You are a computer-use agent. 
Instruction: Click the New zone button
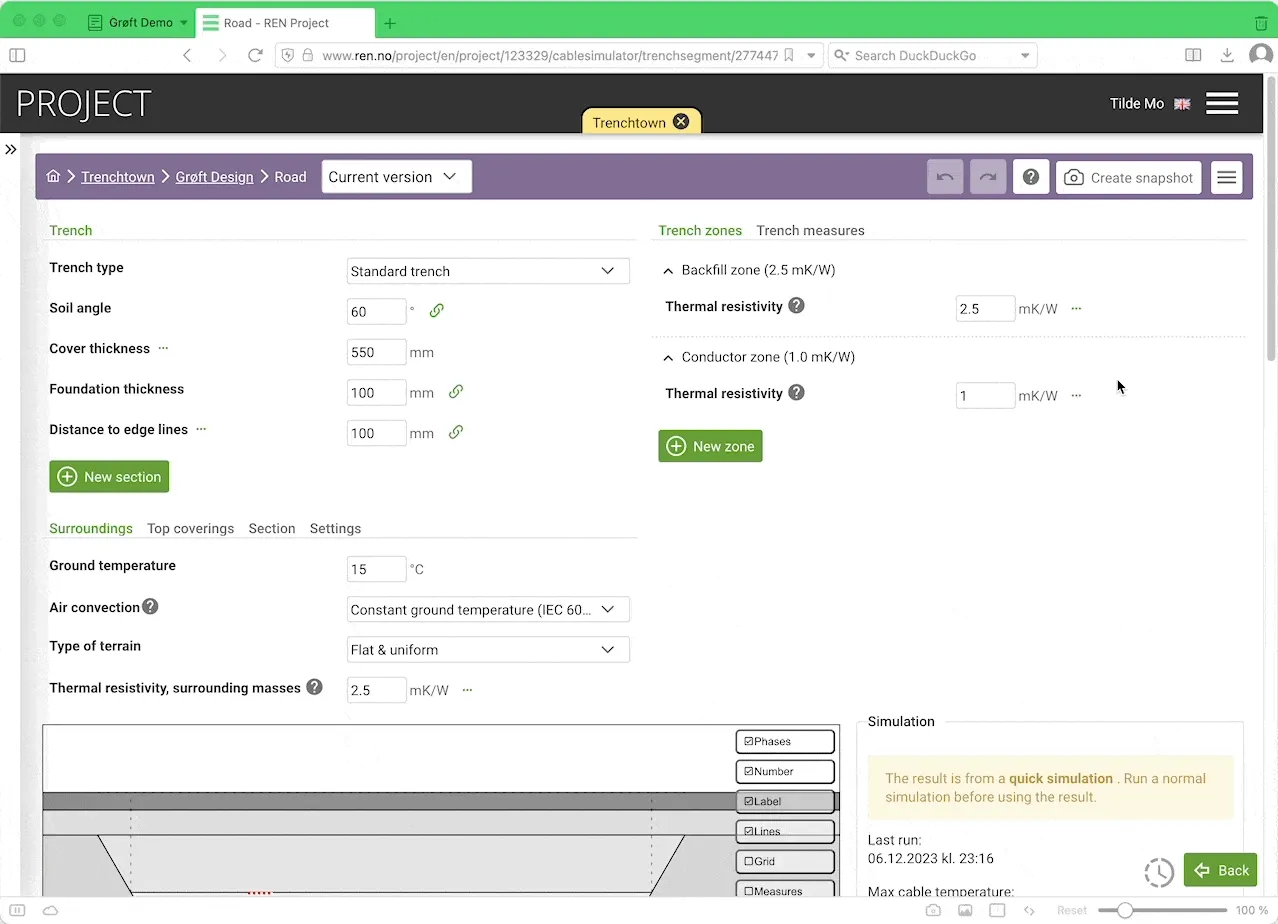point(710,446)
